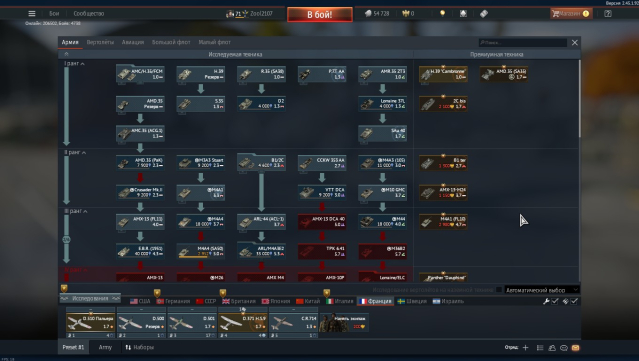
Task: Switch to the Авиация tab
Action: [x=133, y=42]
